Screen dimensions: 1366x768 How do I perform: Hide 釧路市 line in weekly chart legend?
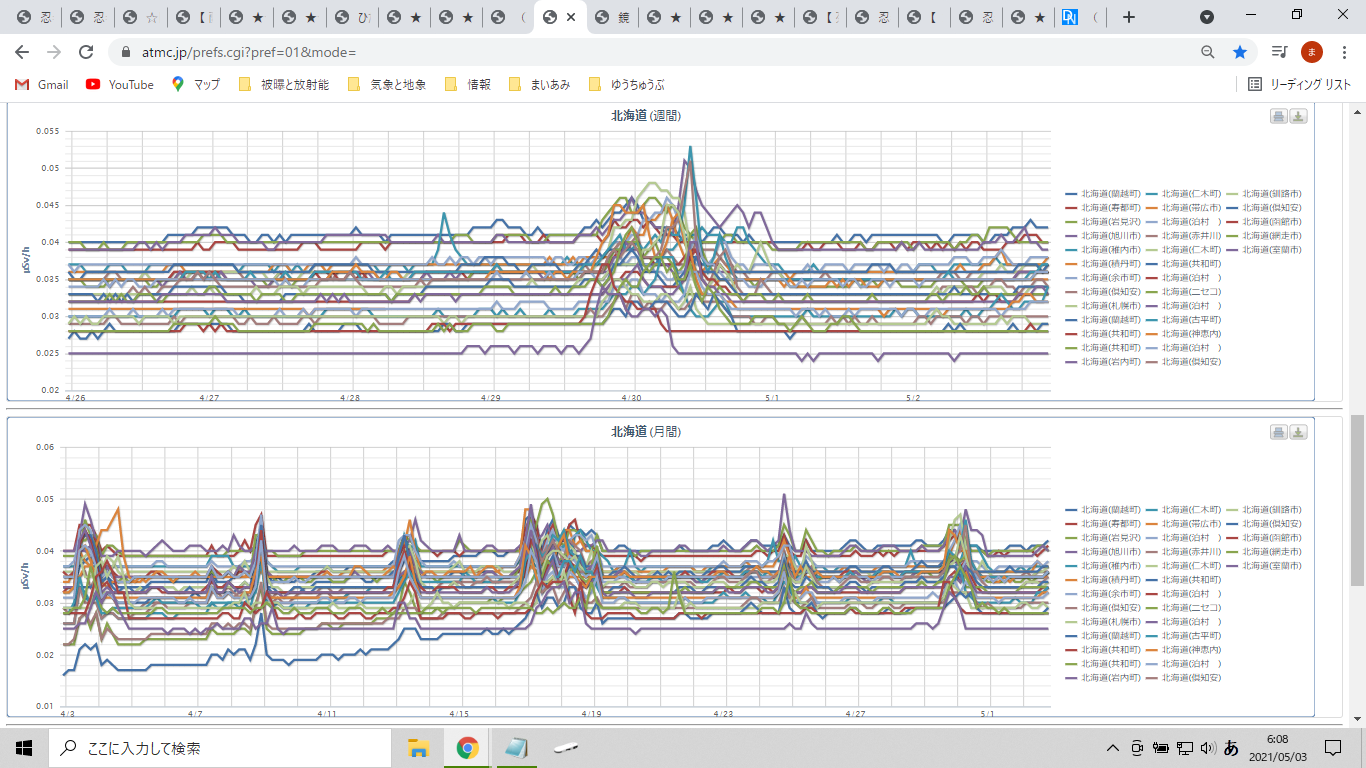coord(1264,193)
